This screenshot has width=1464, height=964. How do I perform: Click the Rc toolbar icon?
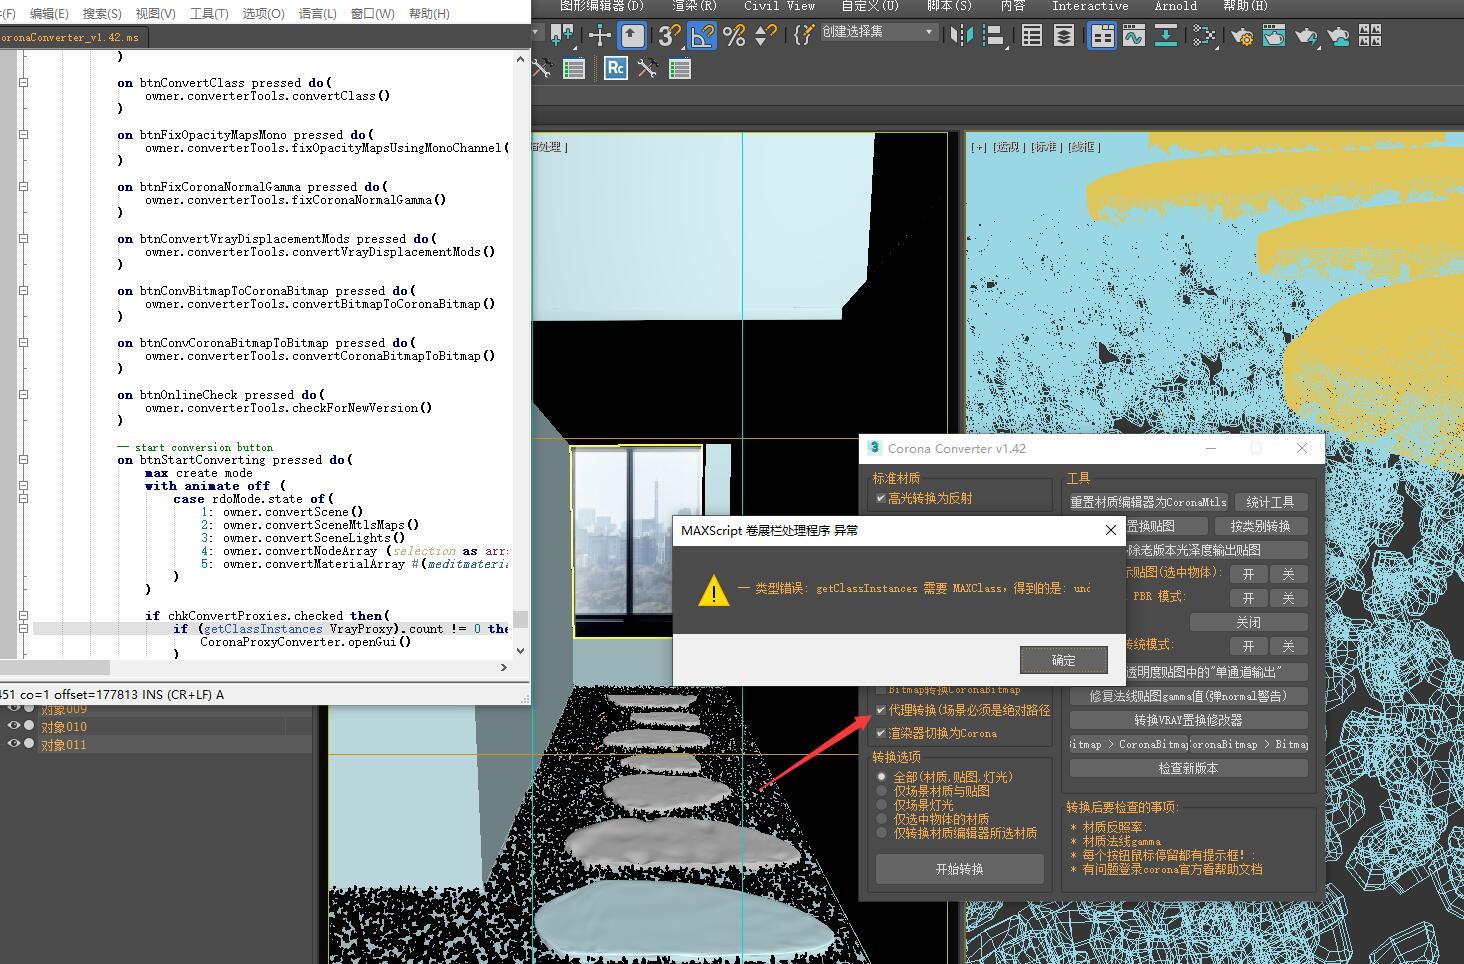[x=616, y=68]
